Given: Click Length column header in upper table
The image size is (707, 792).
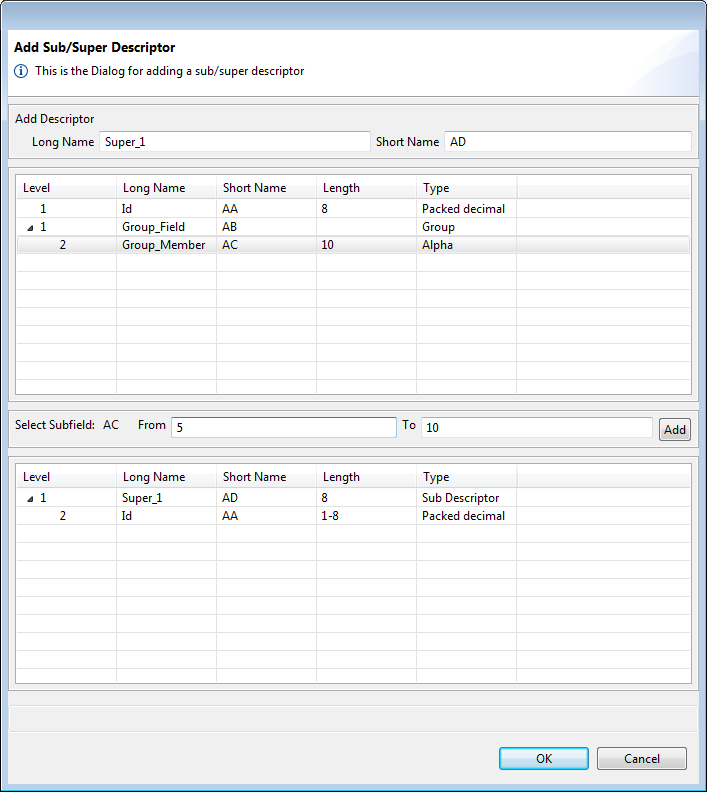Looking at the screenshot, I should point(367,188).
